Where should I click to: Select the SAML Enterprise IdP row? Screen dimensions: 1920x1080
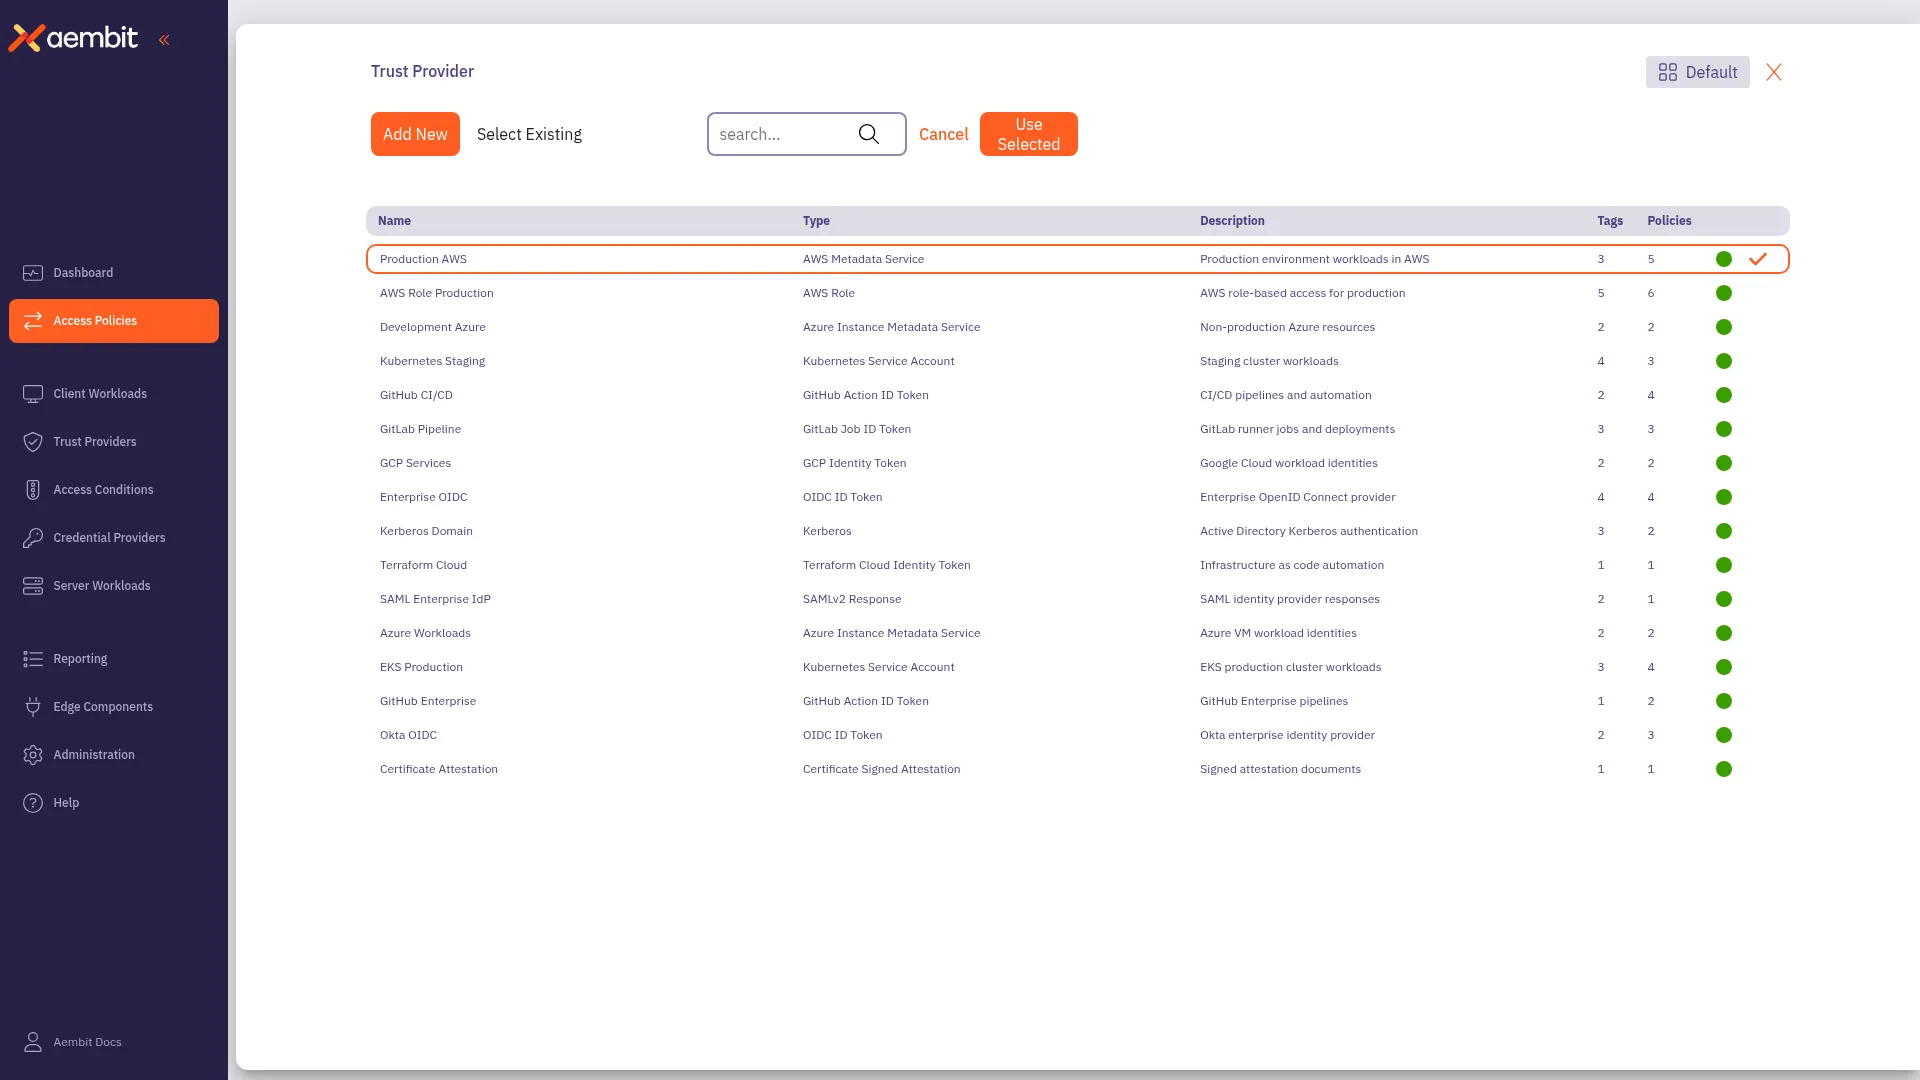tap(1077, 599)
